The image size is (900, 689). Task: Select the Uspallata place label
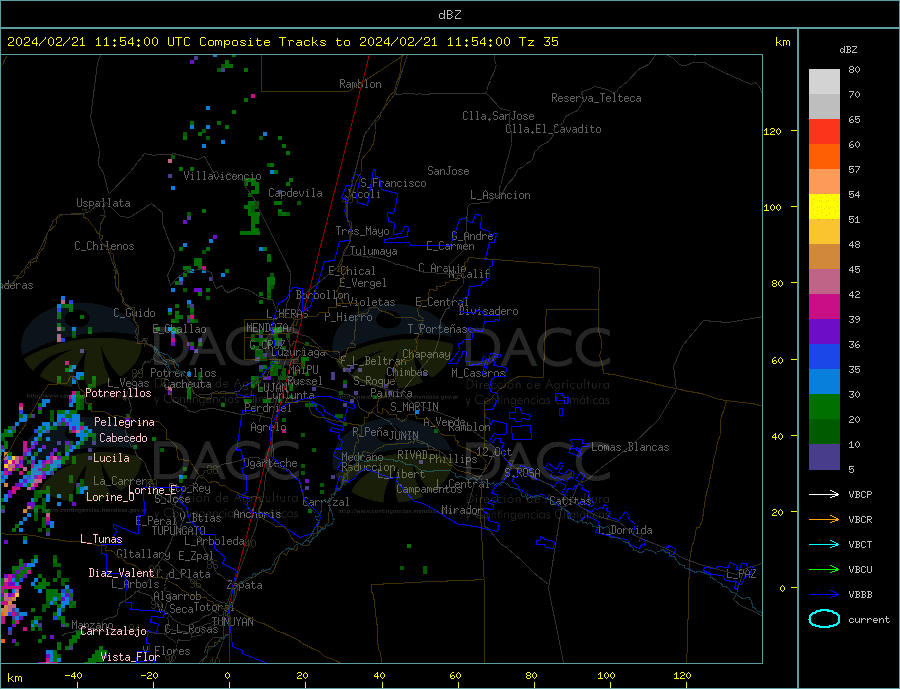click(x=103, y=203)
